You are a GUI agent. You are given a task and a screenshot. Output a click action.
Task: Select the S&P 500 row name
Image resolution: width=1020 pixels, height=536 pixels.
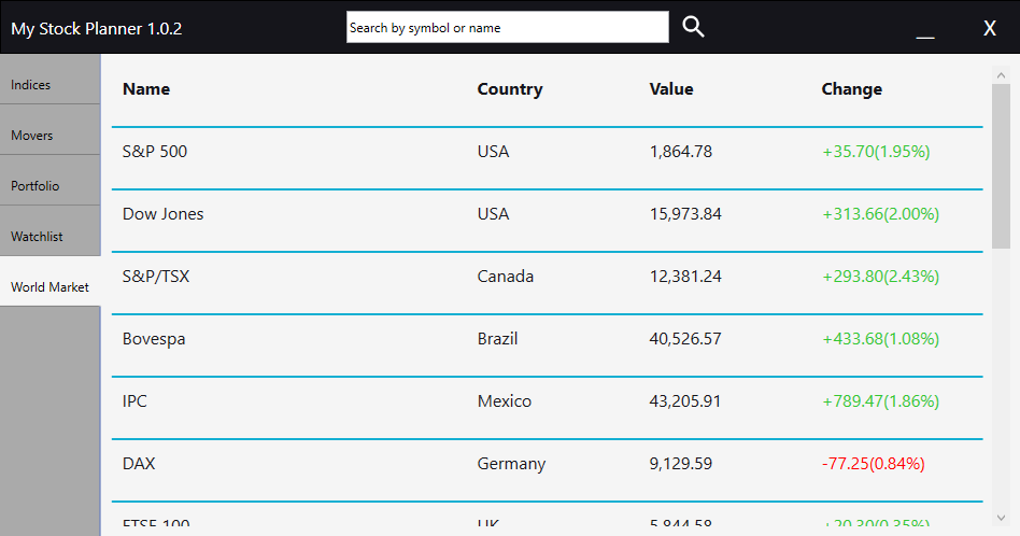click(155, 152)
